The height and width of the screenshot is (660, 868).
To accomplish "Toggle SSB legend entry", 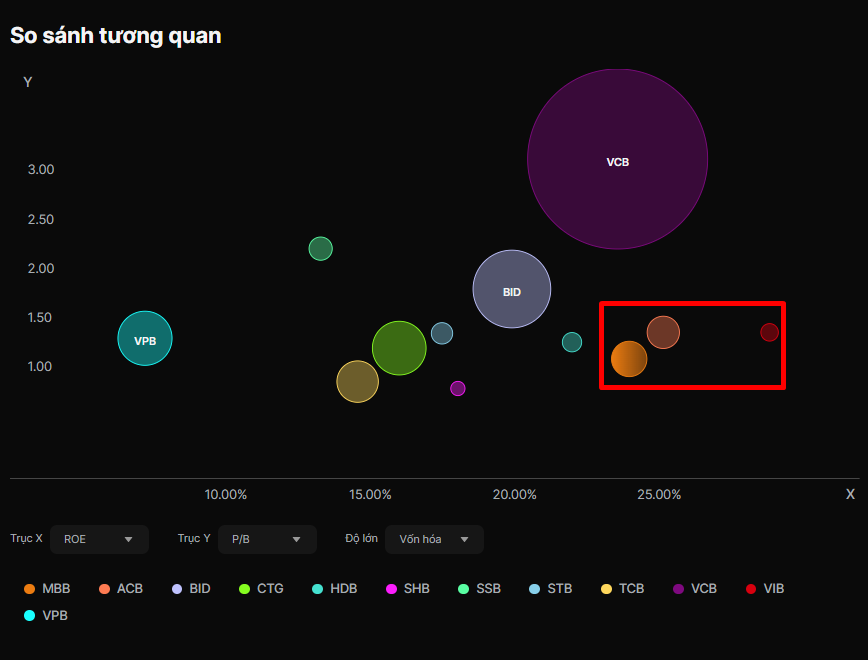I will [479, 589].
